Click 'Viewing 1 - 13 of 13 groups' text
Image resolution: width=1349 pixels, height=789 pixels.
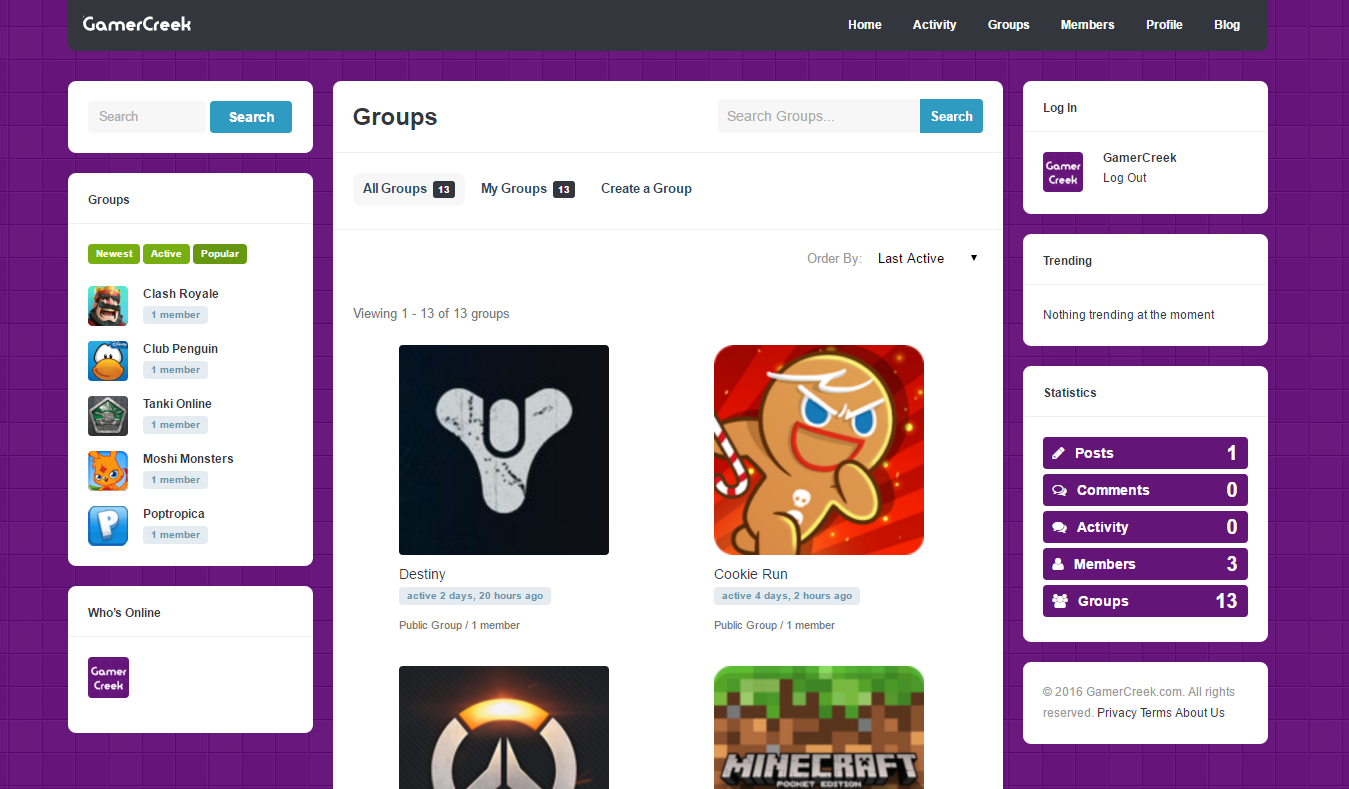[x=431, y=314]
